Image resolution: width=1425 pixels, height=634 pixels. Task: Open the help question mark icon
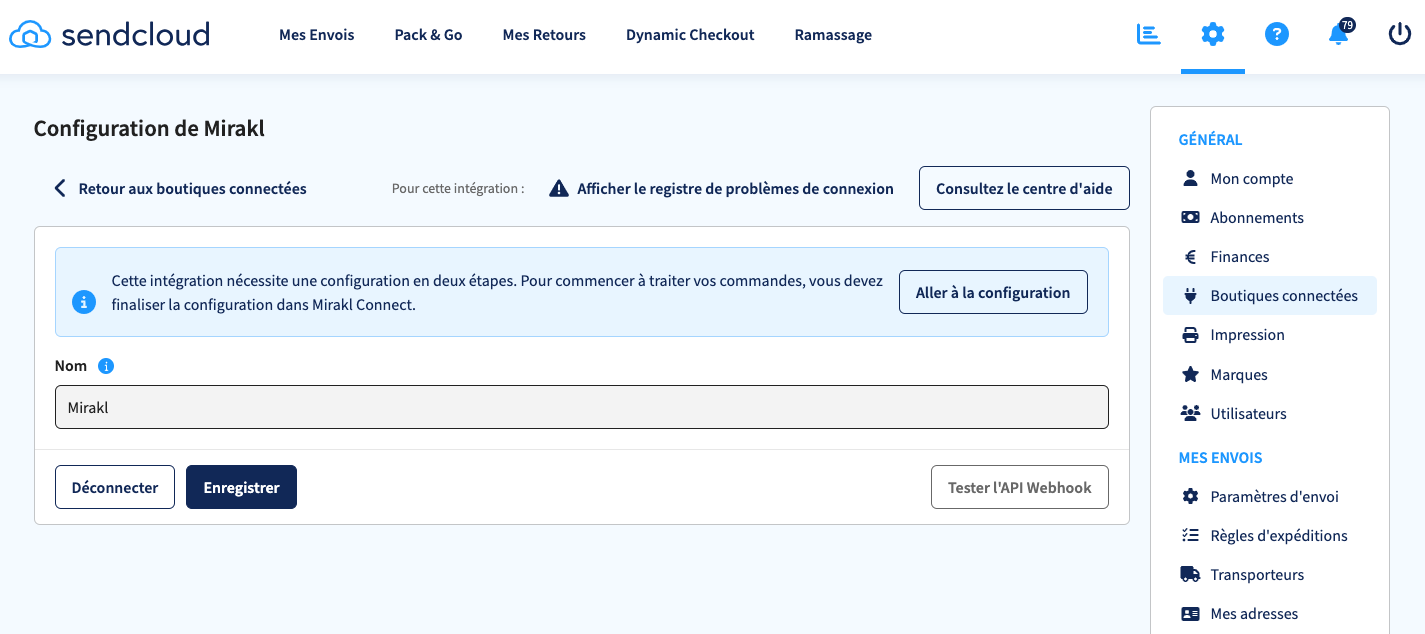coord(1277,33)
